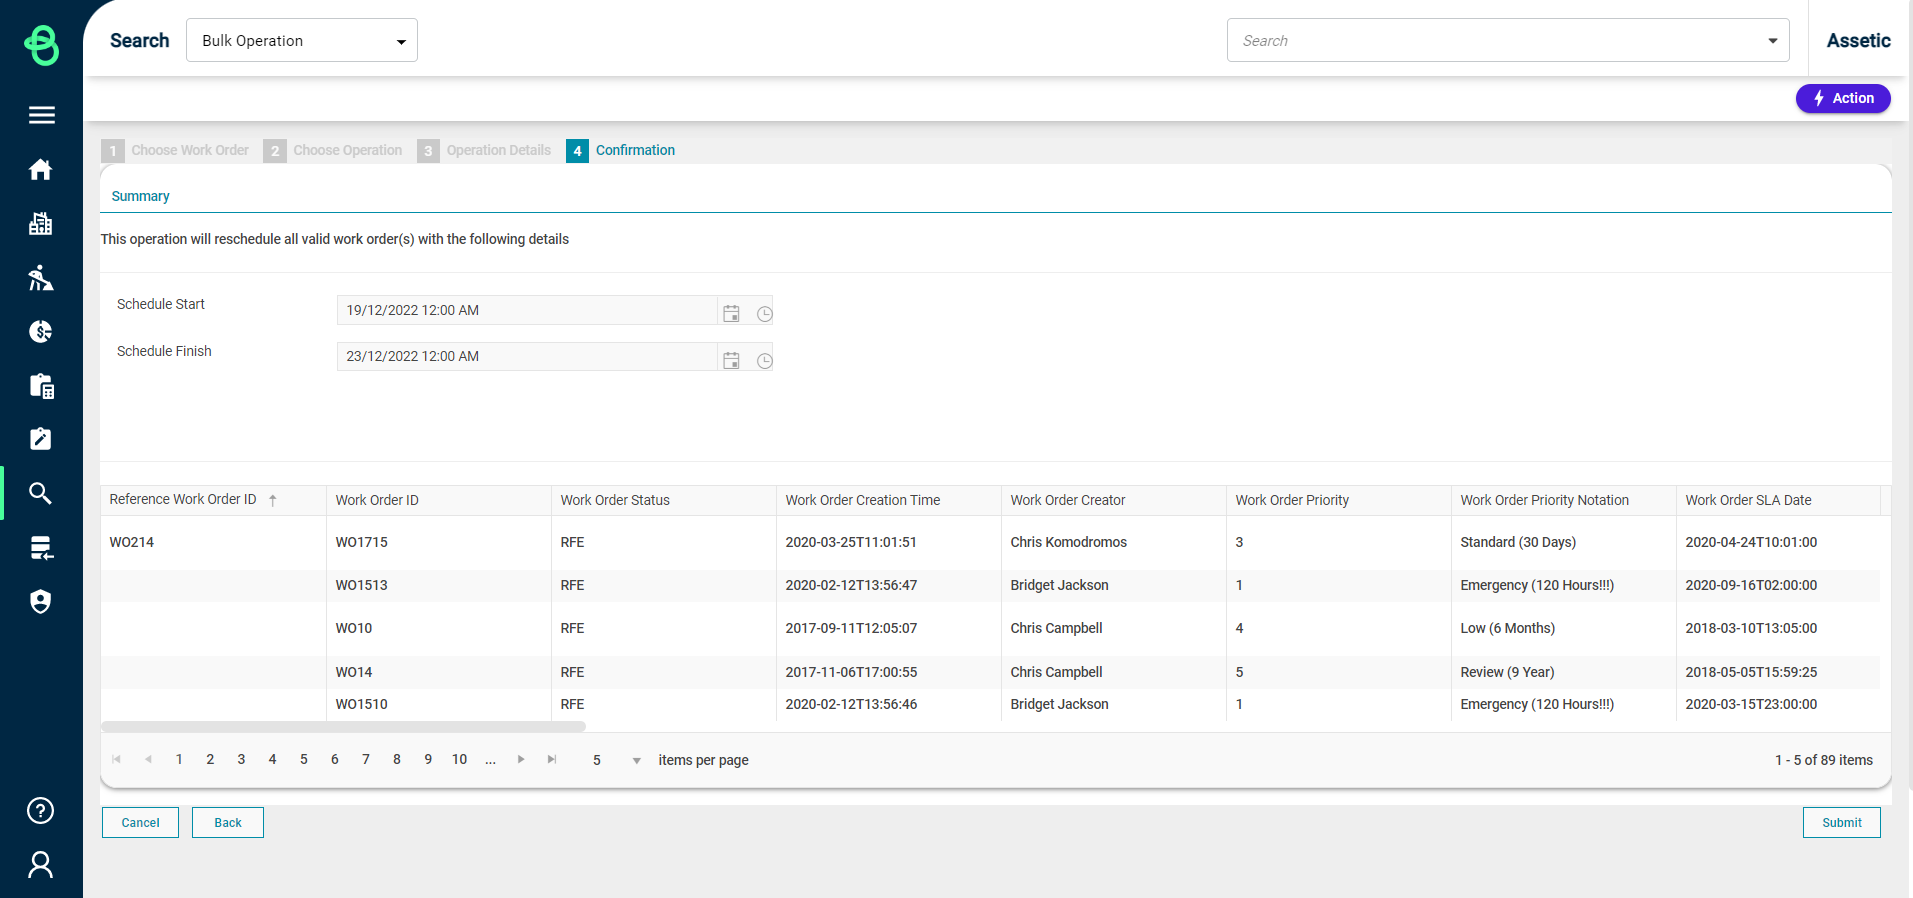Go to page 10

click(460, 759)
